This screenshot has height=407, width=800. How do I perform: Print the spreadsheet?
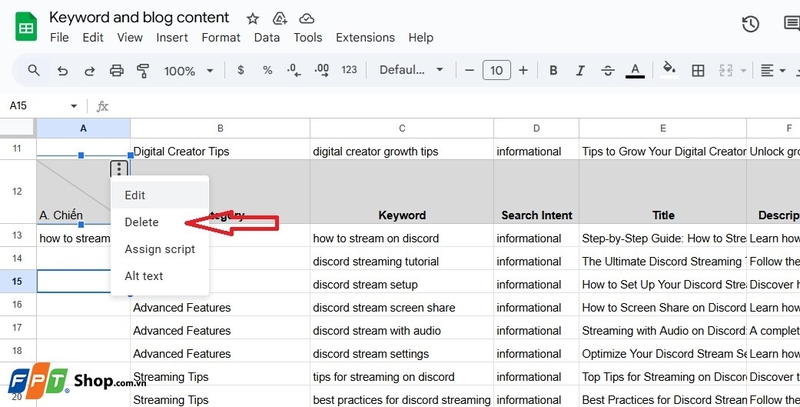coord(117,70)
